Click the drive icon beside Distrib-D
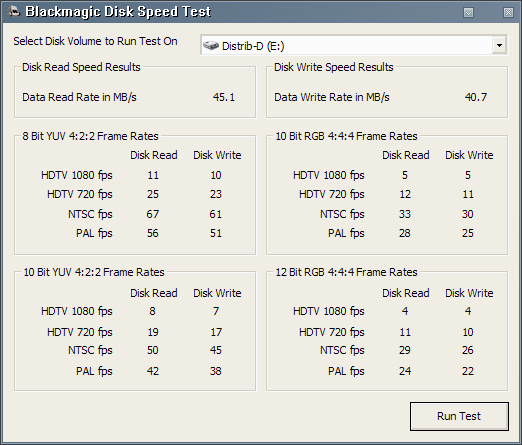522x445 pixels. click(x=211, y=45)
